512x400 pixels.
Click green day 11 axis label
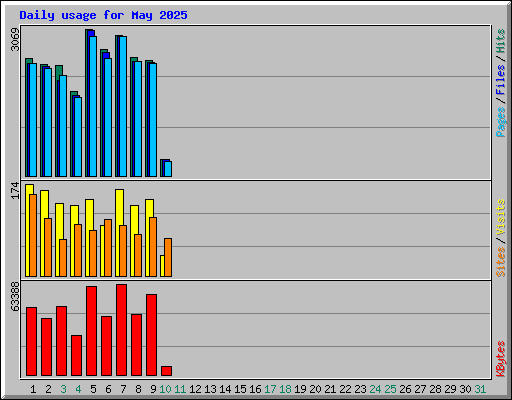(x=180, y=389)
